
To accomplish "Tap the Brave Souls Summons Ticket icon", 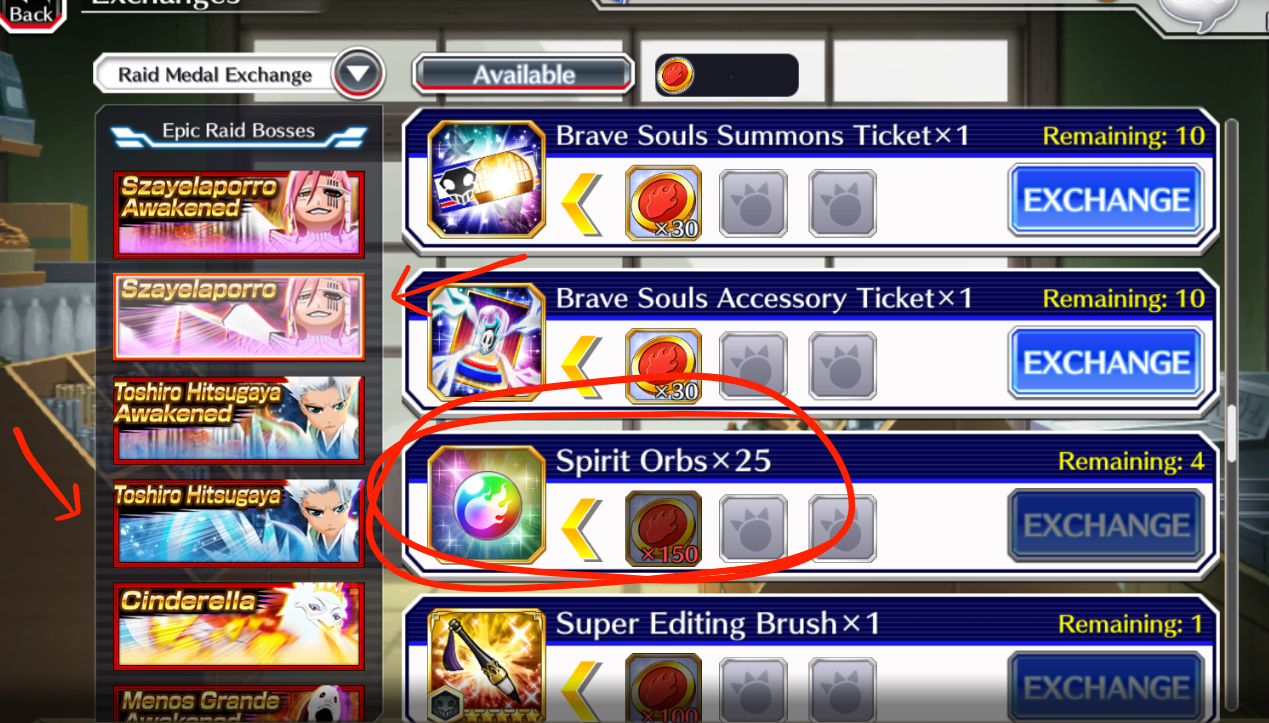I will 486,180.
